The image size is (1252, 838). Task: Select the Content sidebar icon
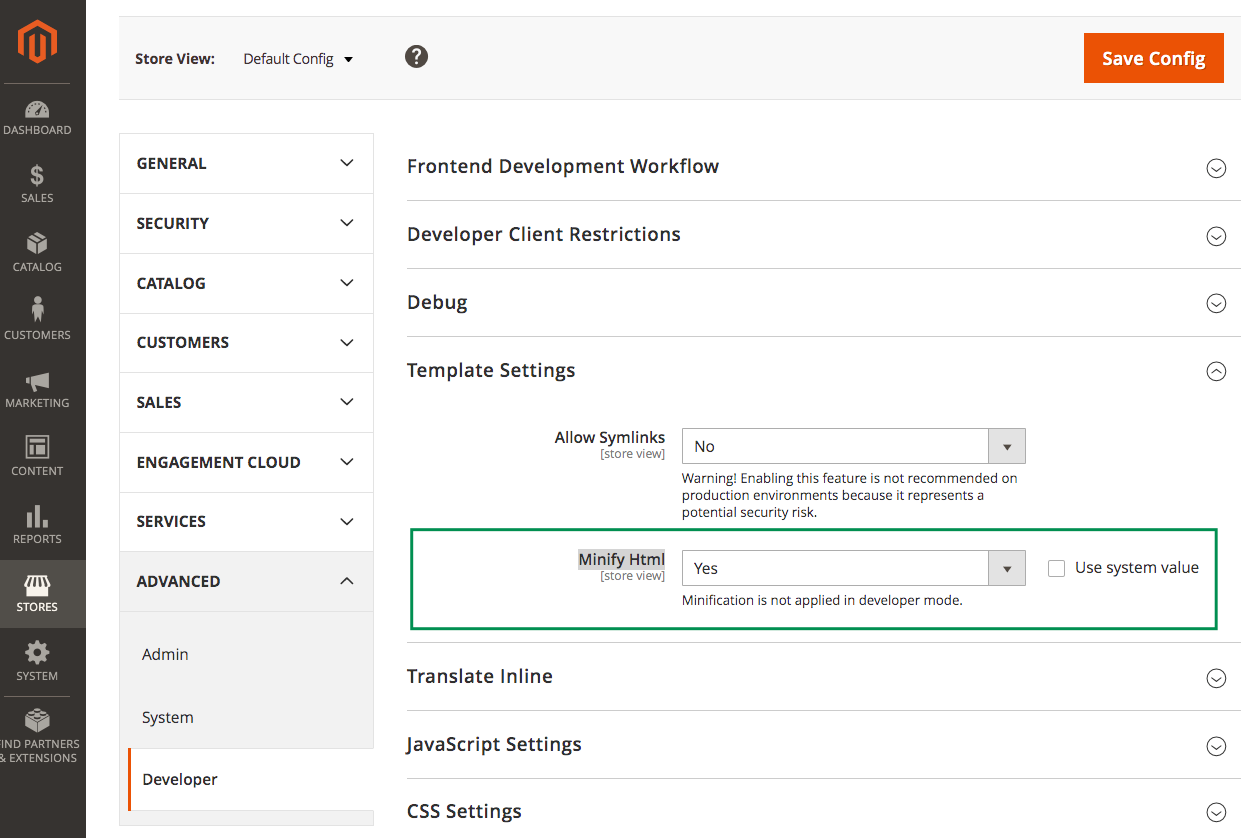pyautogui.click(x=37, y=453)
